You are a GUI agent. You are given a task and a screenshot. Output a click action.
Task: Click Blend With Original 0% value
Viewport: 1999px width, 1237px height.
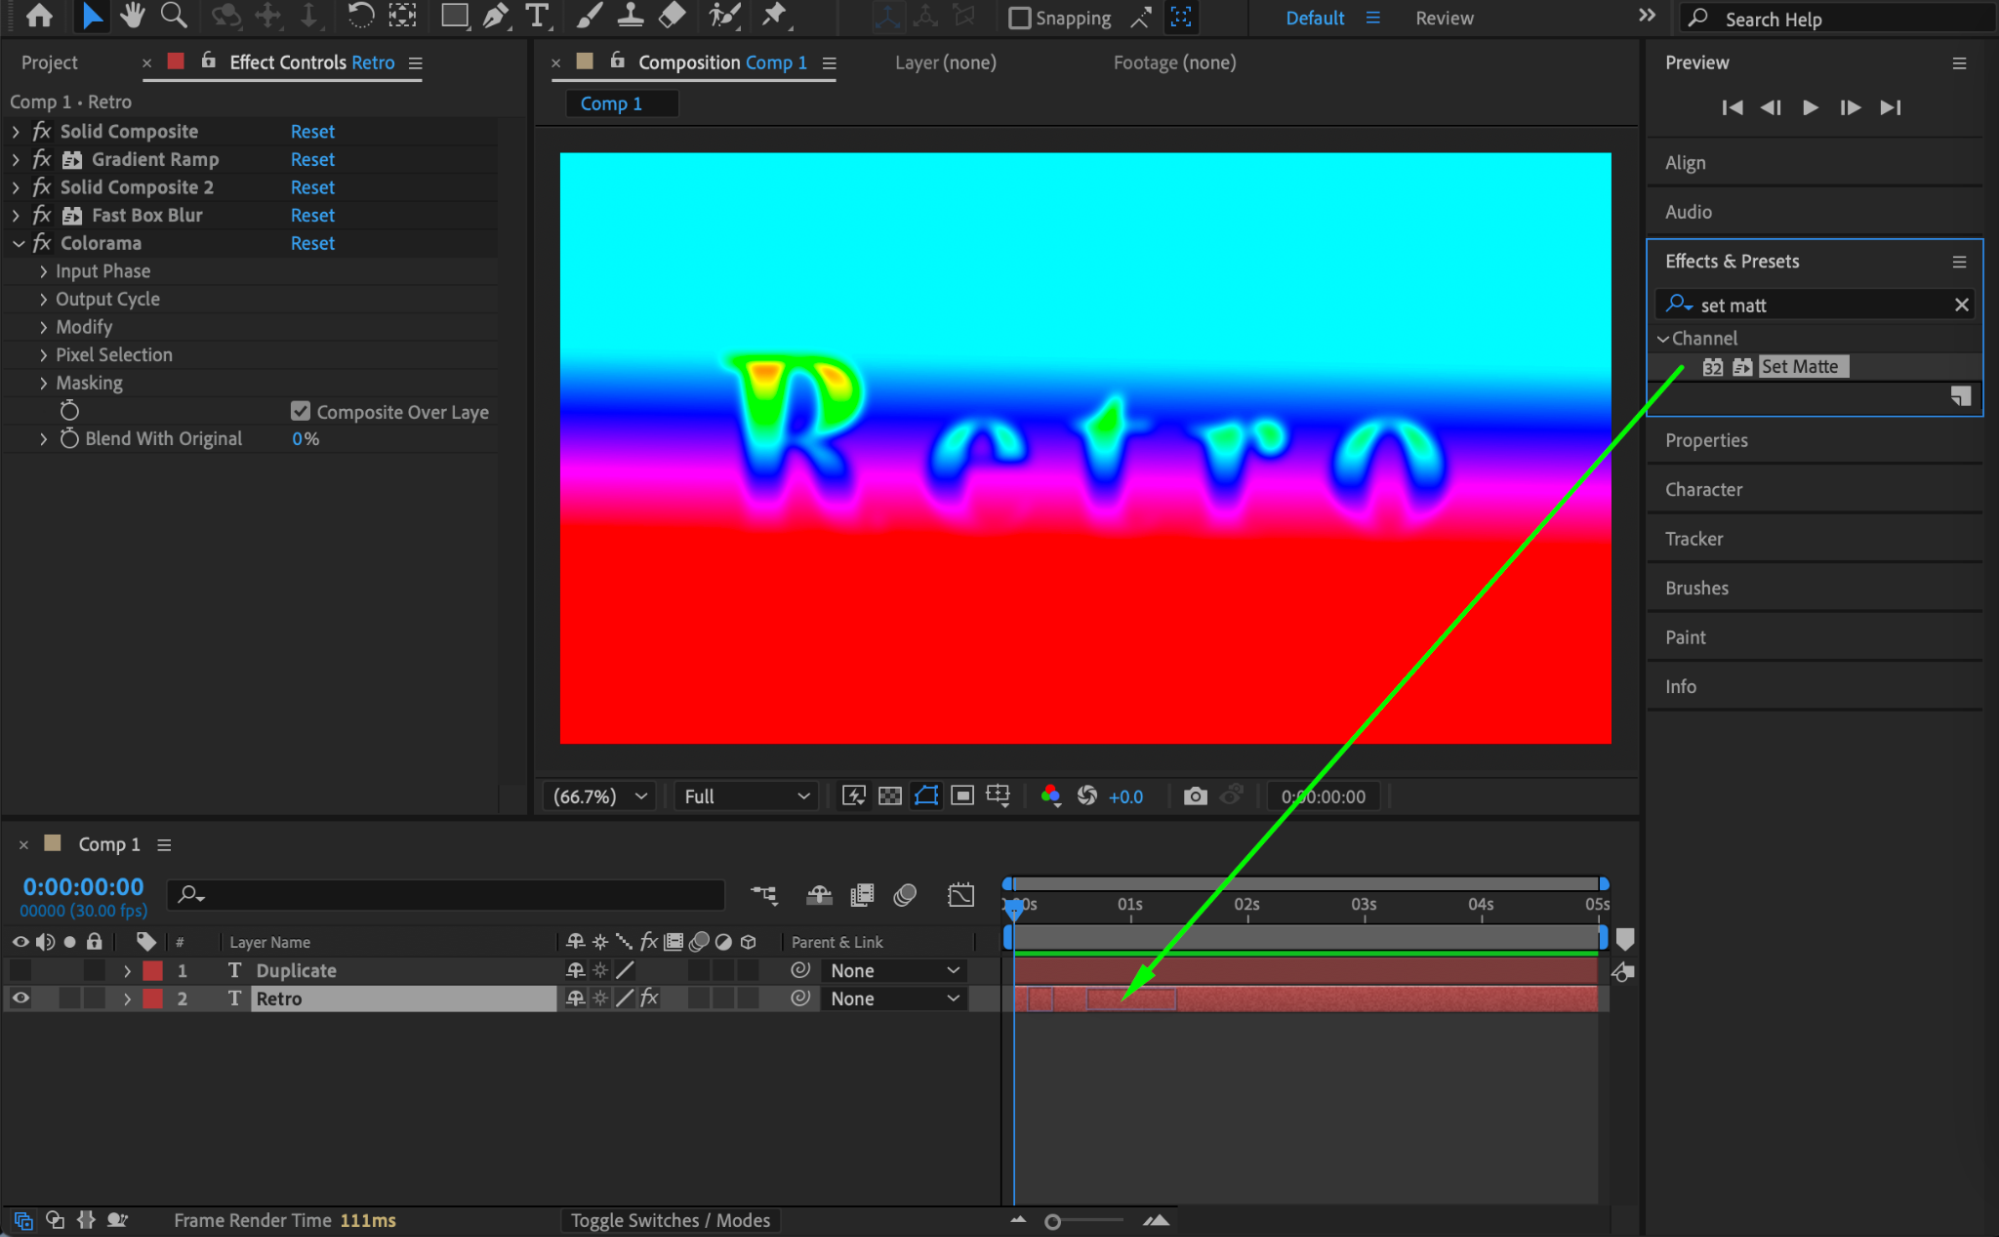point(305,438)
